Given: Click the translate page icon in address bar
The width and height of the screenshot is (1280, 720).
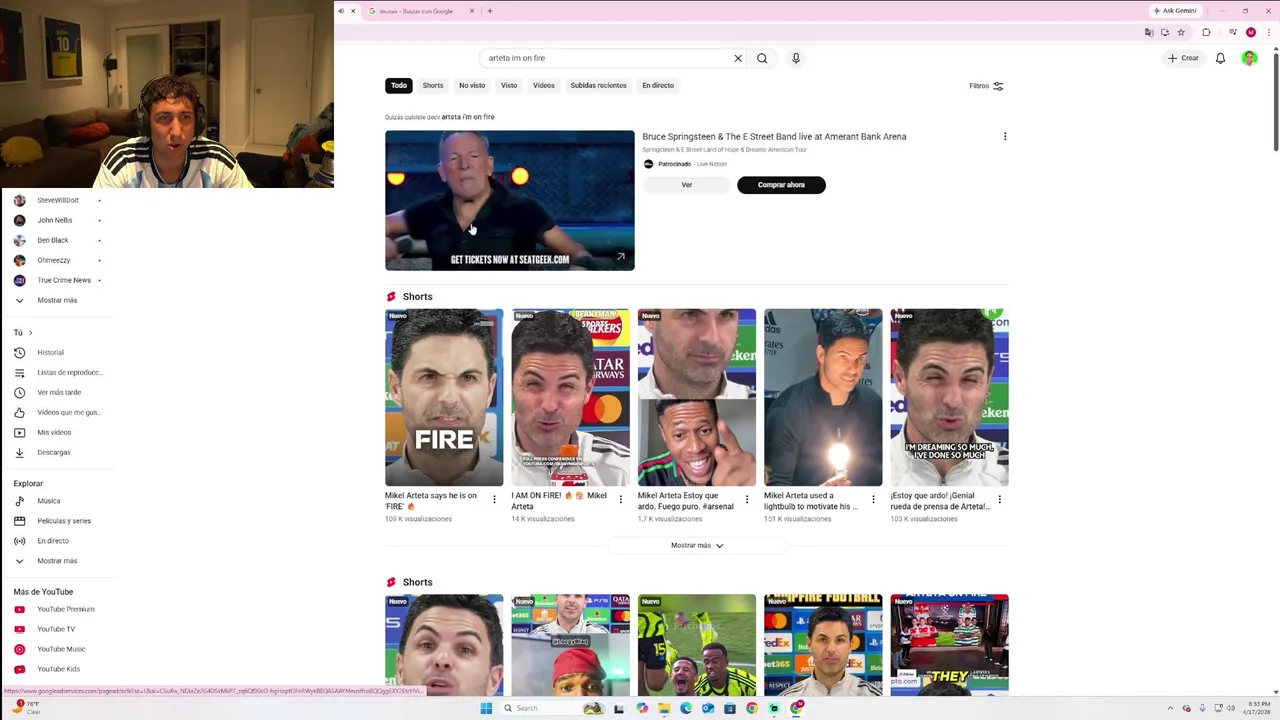Looking at the screenshot, I should click(x=1149, y=32).
